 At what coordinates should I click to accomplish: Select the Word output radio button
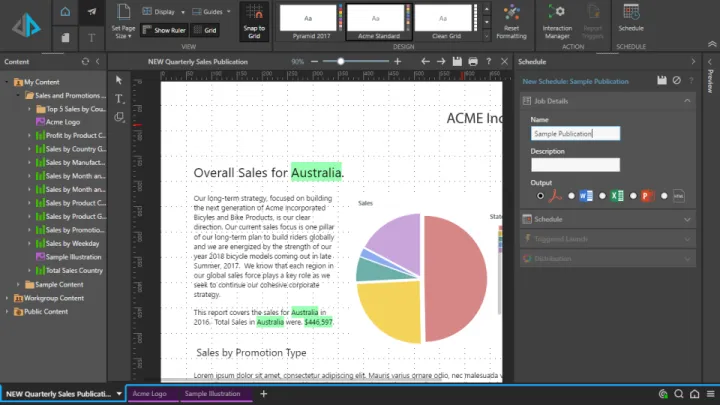[572, 195]
